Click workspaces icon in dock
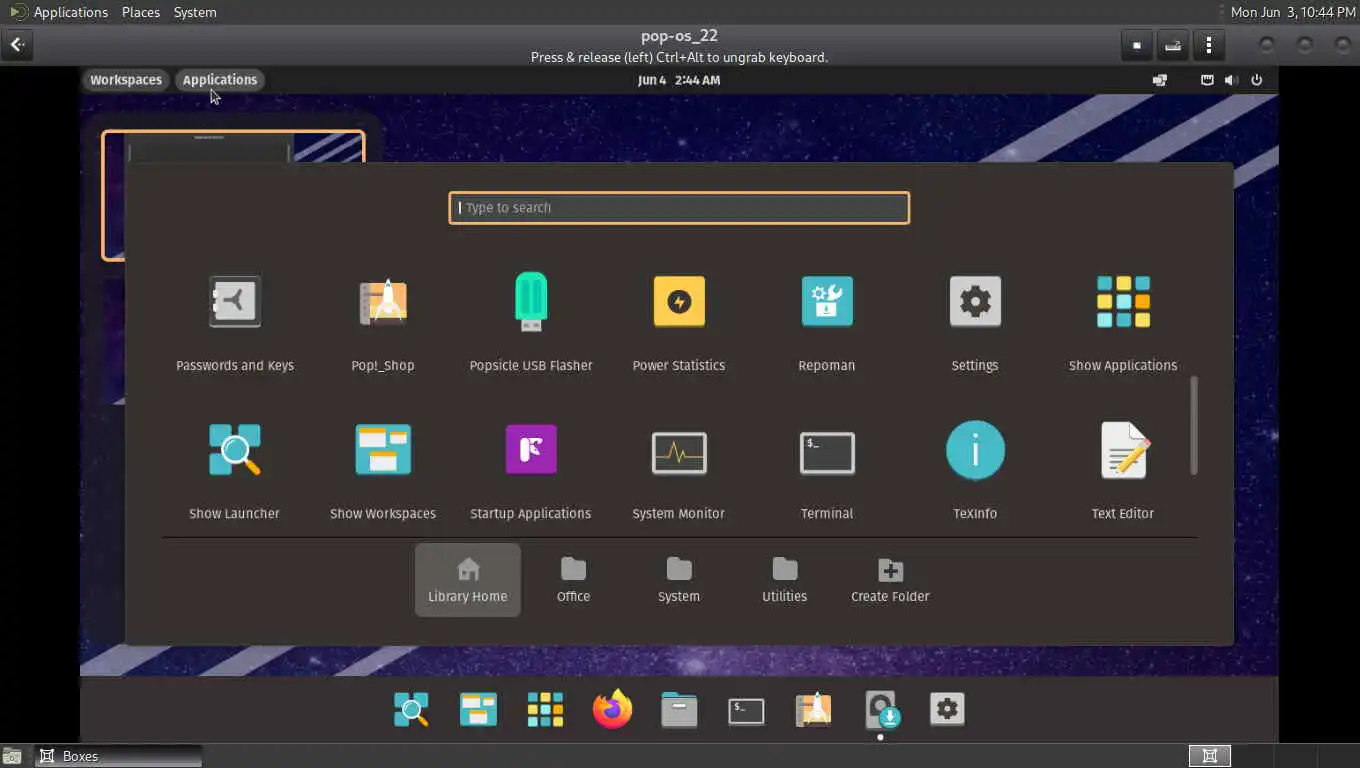The image size is (1360, 768). 478,710
